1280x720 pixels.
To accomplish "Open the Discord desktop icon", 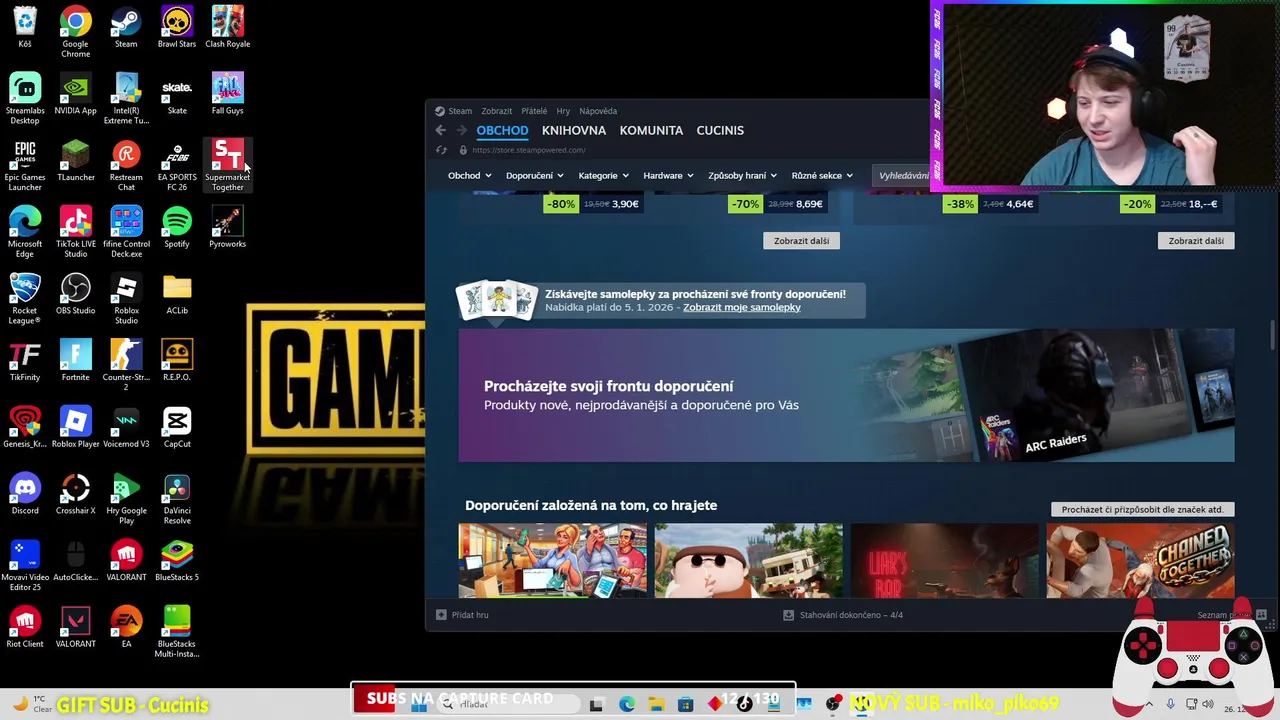I will 25,495.
